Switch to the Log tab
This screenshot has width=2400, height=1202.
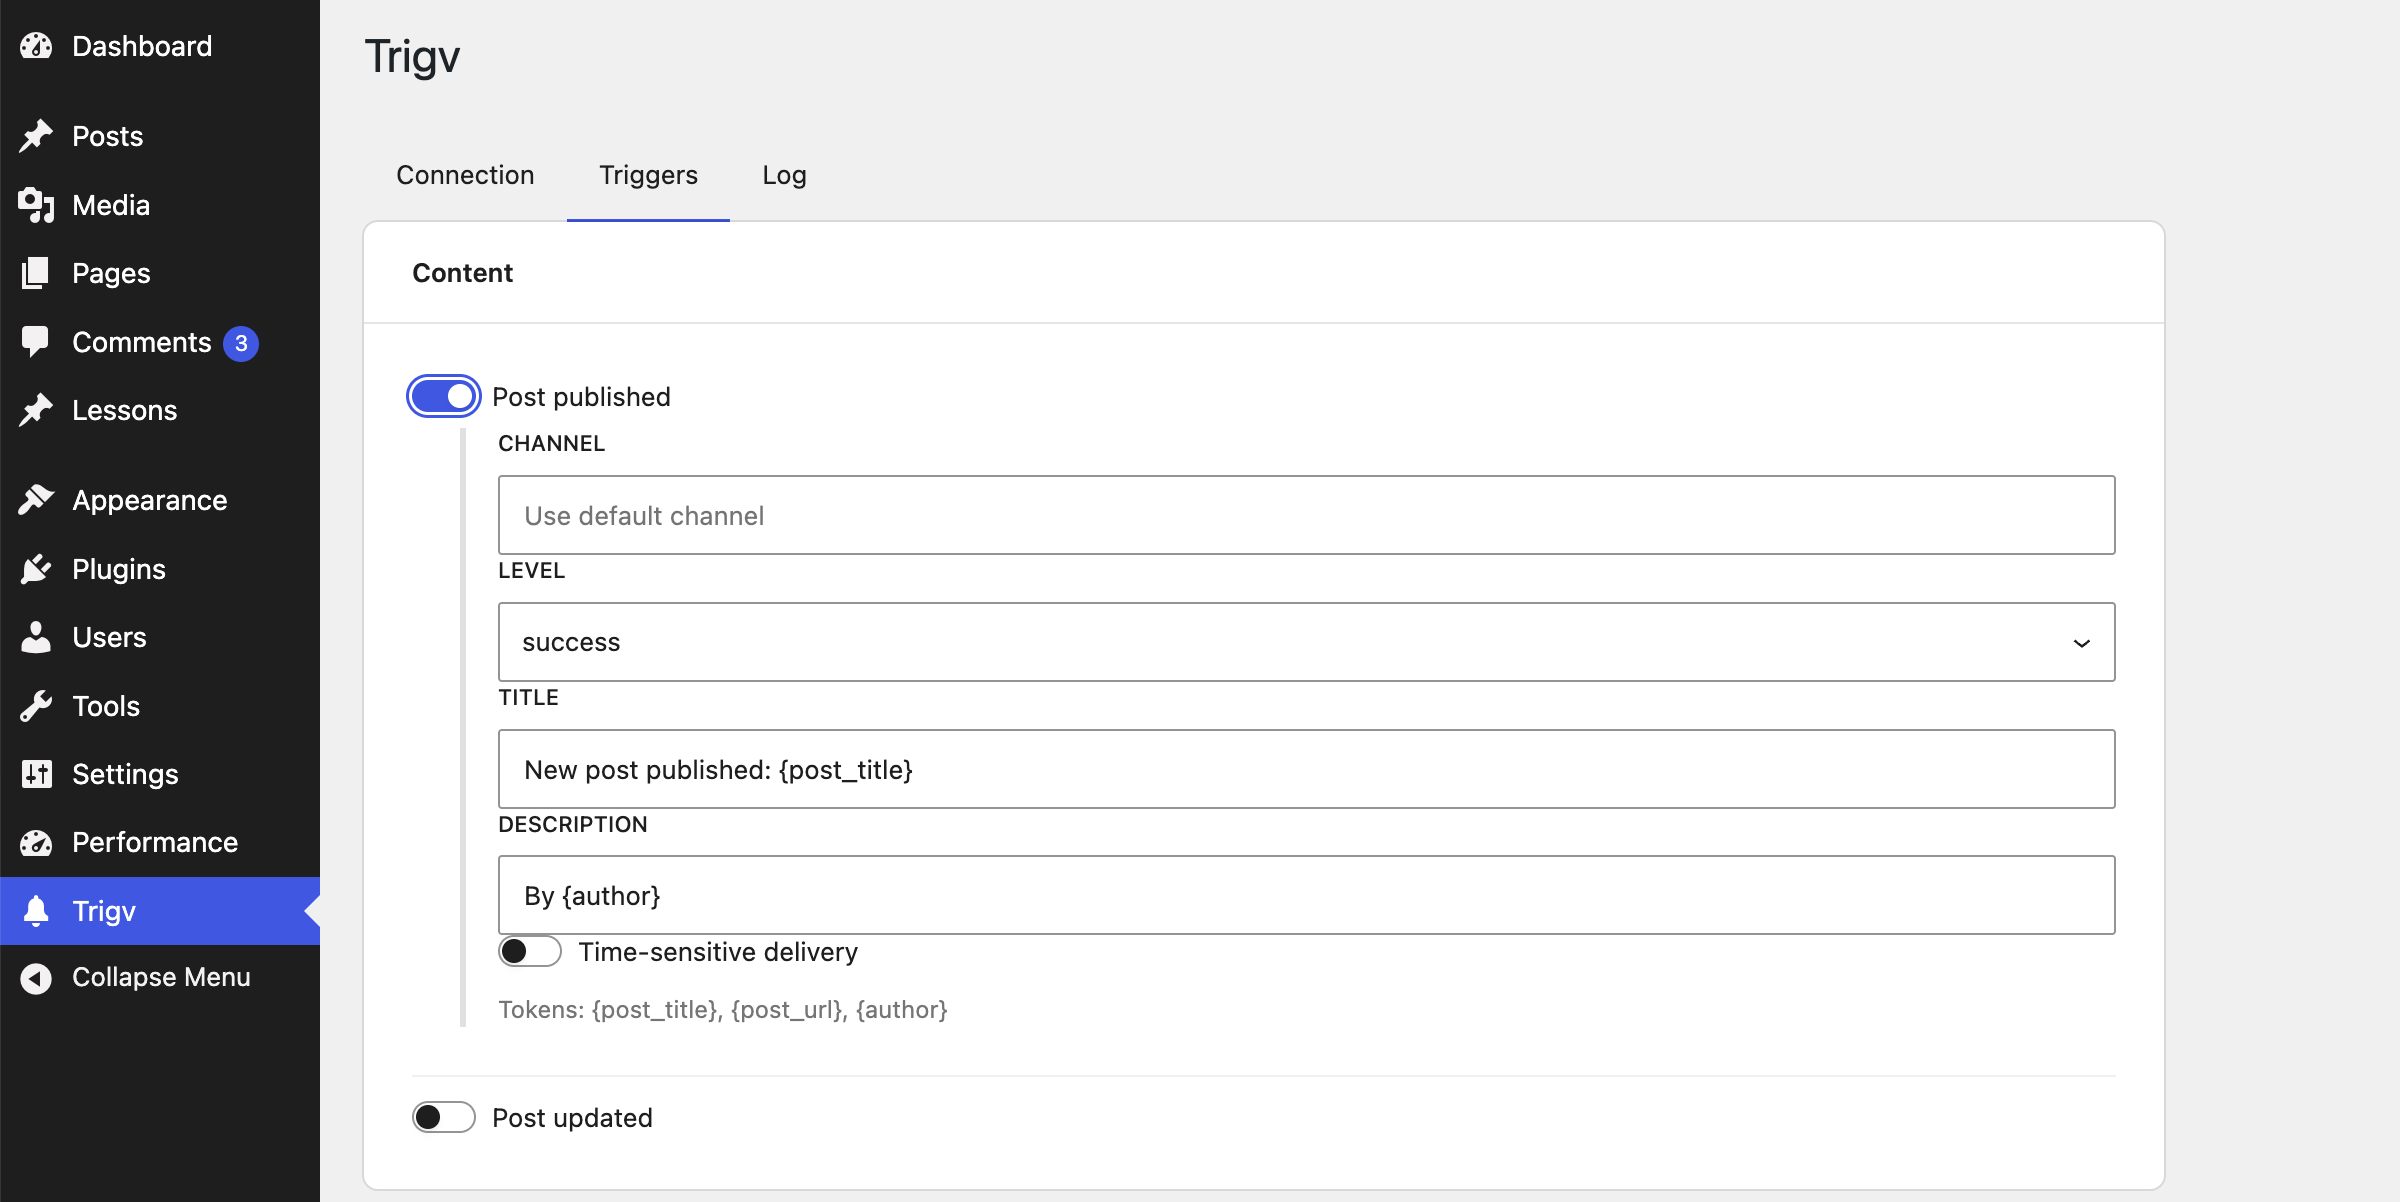(x=784, y=175)
